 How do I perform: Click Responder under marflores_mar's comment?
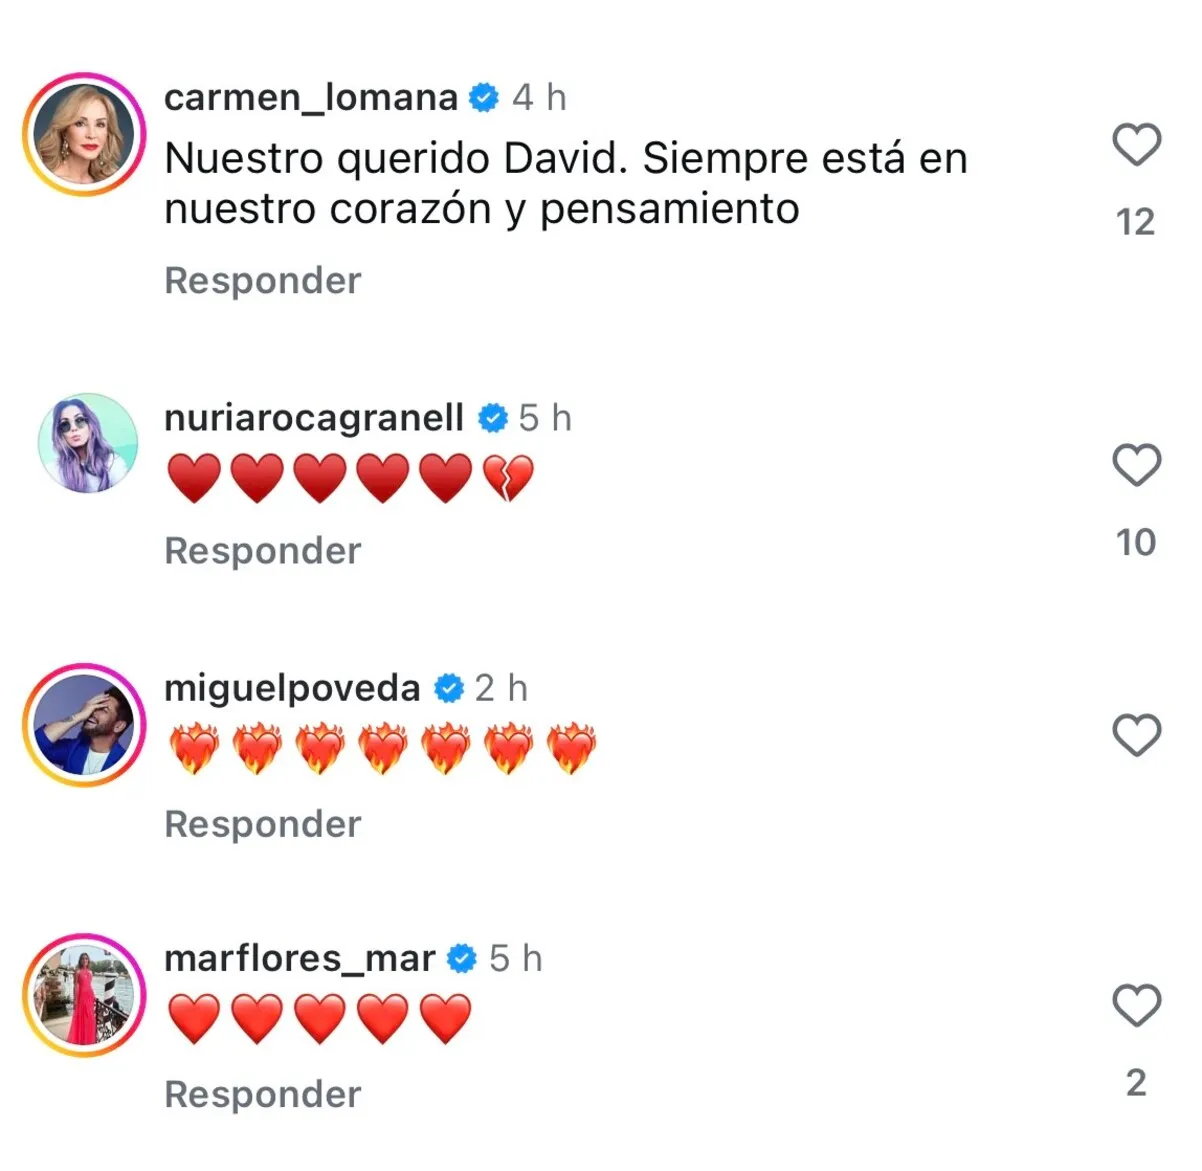pyautogui.click(x=262, y=1094)
